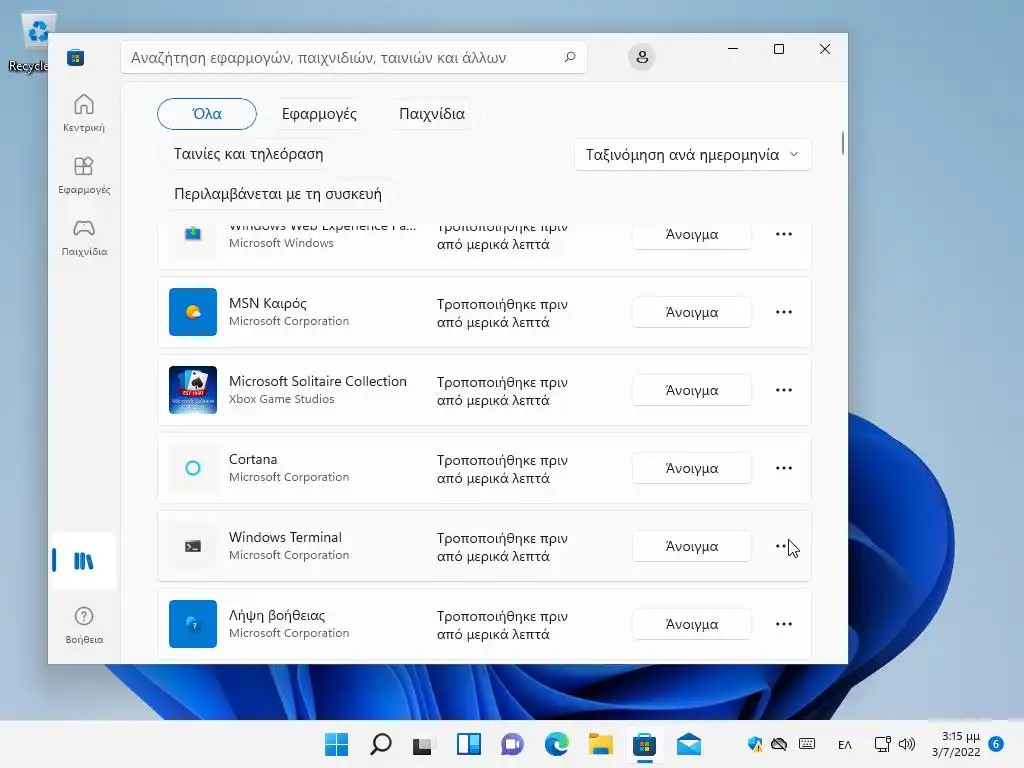Viewport: 1024px width, 768px height.
Task: Click Άνοιγμα for MSN Καιρός
Action: [692, 312]
